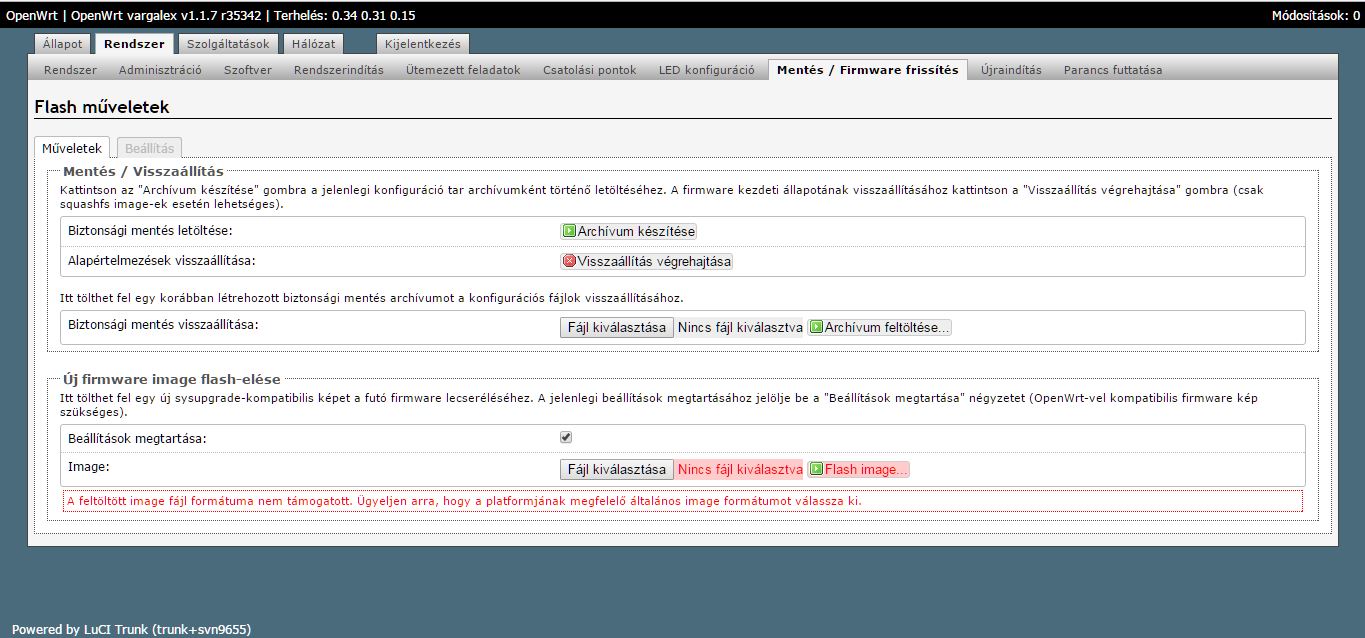Click the Módosítások: 0 changes indicator
The height and width of the screenshot is (638, 1365).
point(1315,15)
